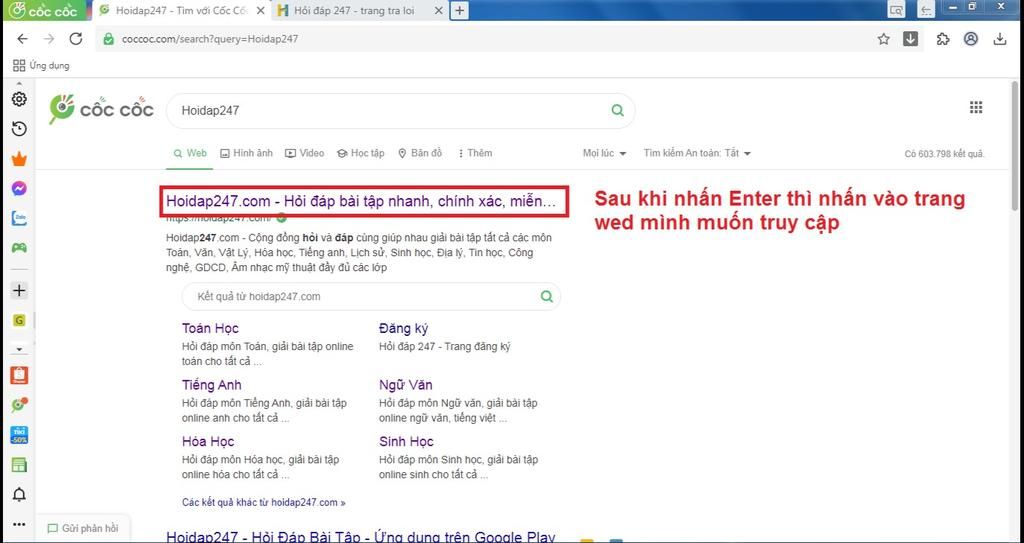
Task: Click the address bar URL
Action: [x=210, y=39]
